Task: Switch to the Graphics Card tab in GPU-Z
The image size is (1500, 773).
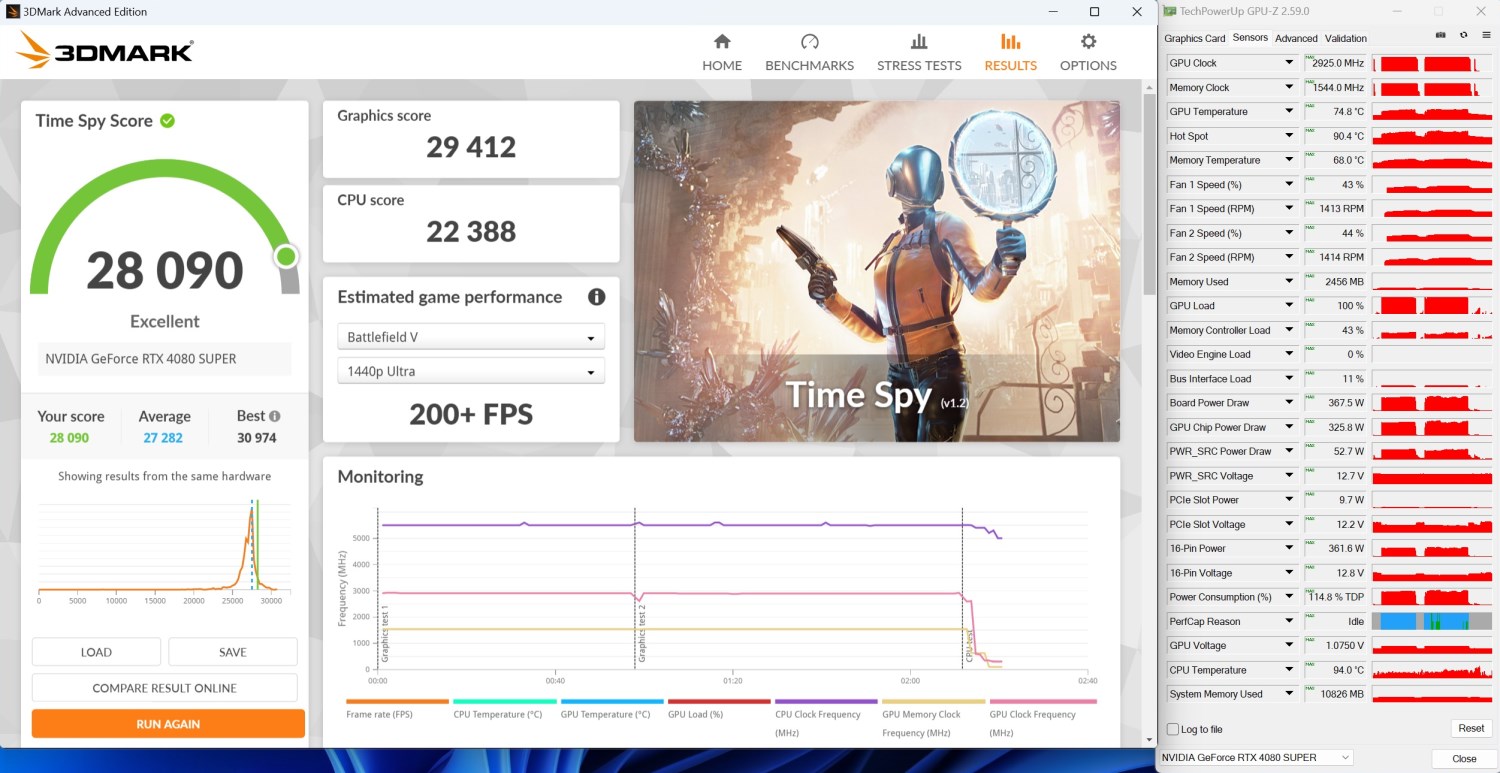Action: 1194,38
